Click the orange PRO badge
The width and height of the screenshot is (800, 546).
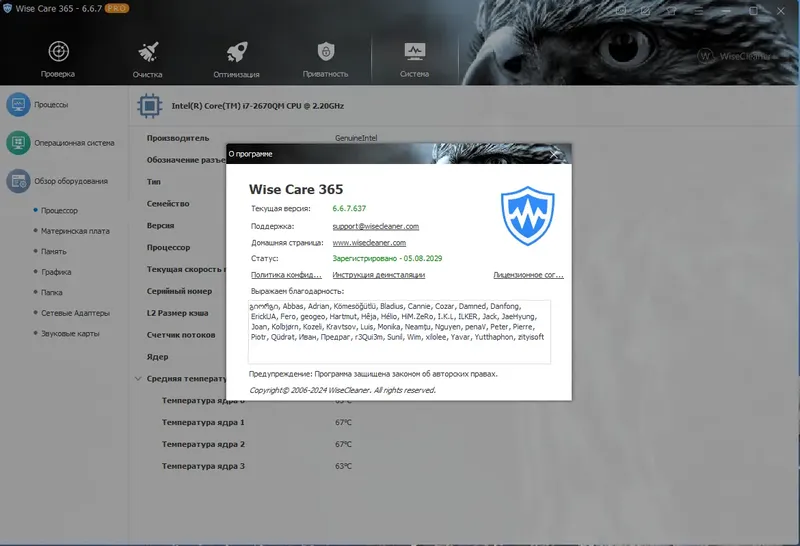coord(117,8)
